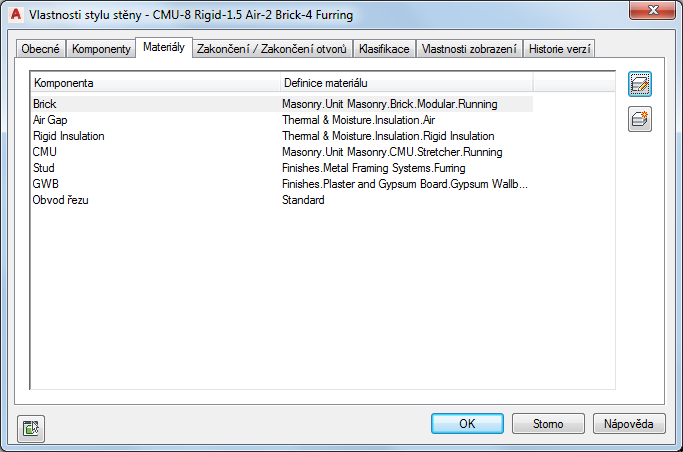The height and width of the screenshot is (452, 683).
Task: Click the Rigid Insulation material definition
Action: click(388, 136)
